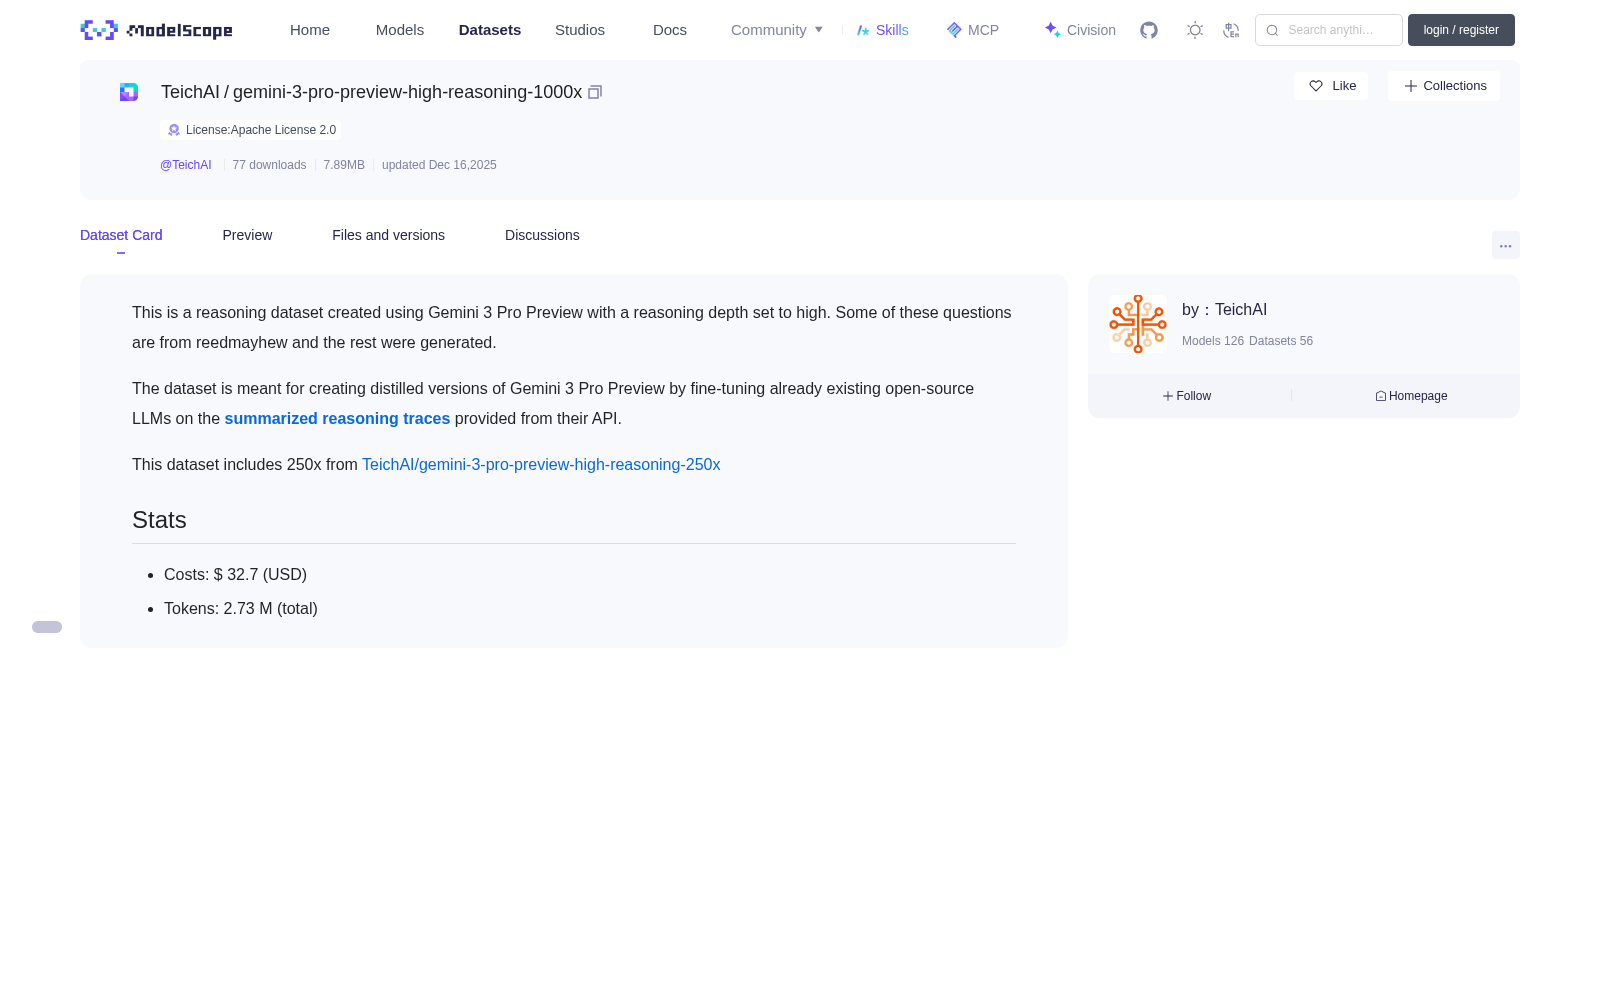Click the 'Costs: $ 32.7 (USD)' item
Image resolution: width=1600 pixels, height=1000 pixels.
[x=235, y=575]
